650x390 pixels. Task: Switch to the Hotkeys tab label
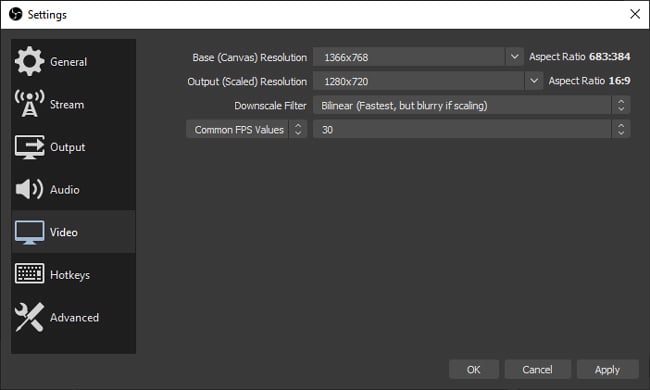pos(70,275)
